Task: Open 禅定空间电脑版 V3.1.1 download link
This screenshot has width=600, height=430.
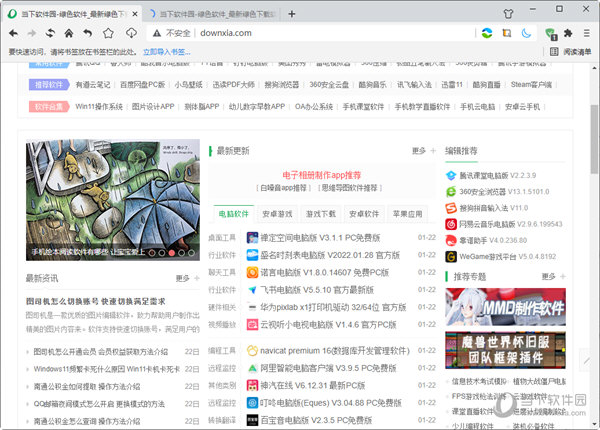Action: pyautogui.click(x=320, y=238)
